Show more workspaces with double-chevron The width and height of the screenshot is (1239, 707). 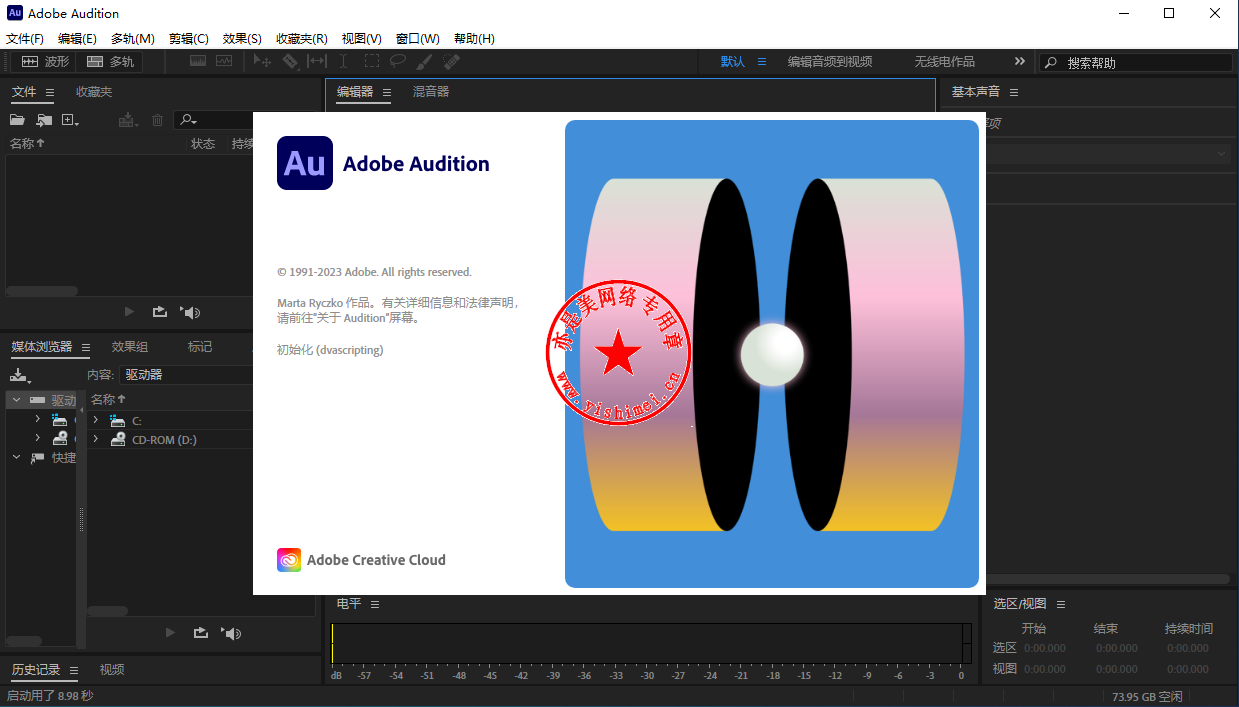pyautogui.click(x=1020, y=61)
